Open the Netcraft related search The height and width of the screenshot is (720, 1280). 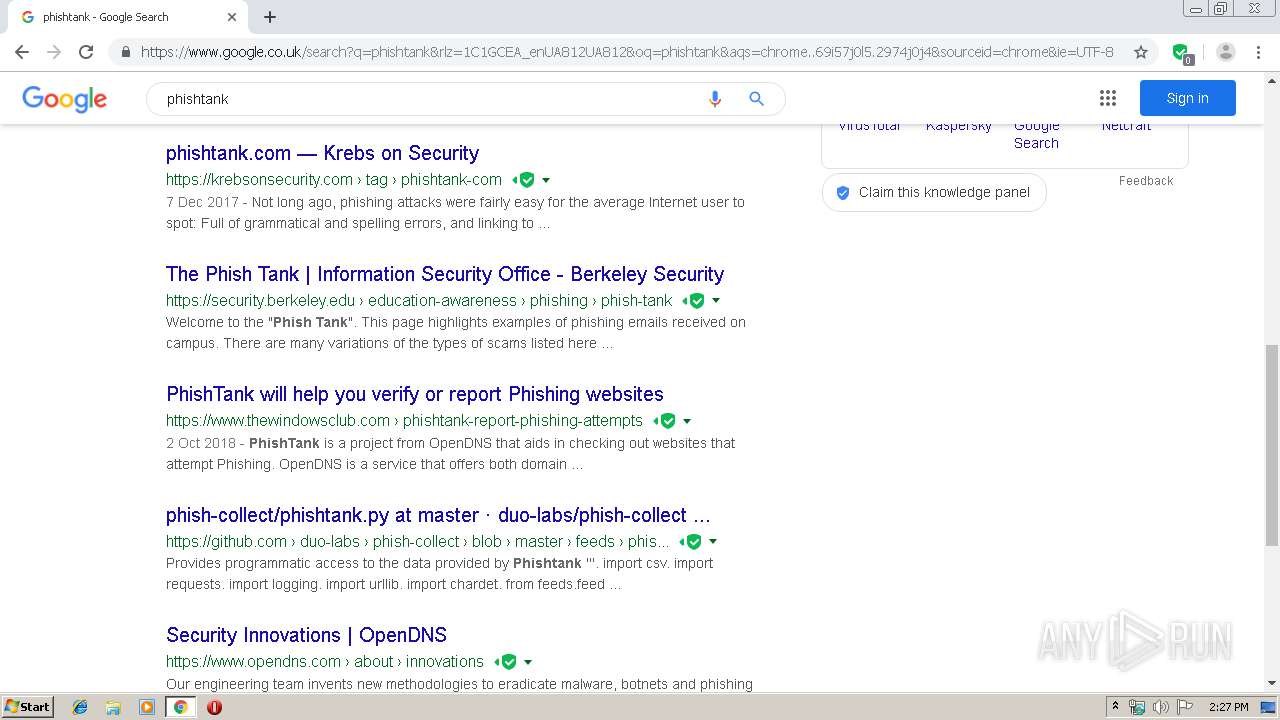coord(1126,126)
